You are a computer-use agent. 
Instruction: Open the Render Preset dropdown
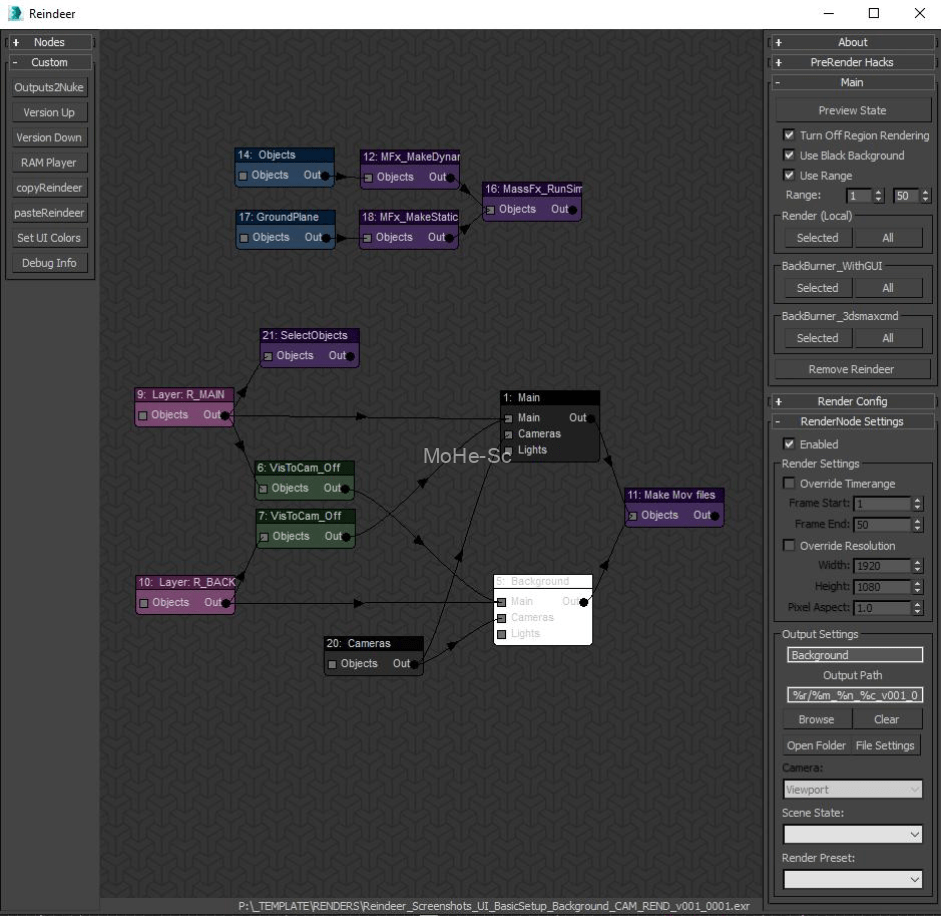pos(852,879)
